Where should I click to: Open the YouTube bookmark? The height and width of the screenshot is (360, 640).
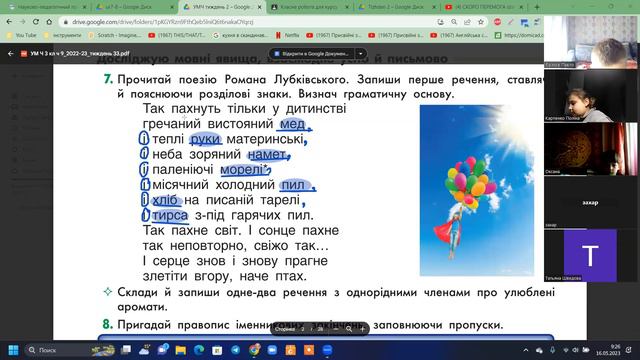(22, 36)
